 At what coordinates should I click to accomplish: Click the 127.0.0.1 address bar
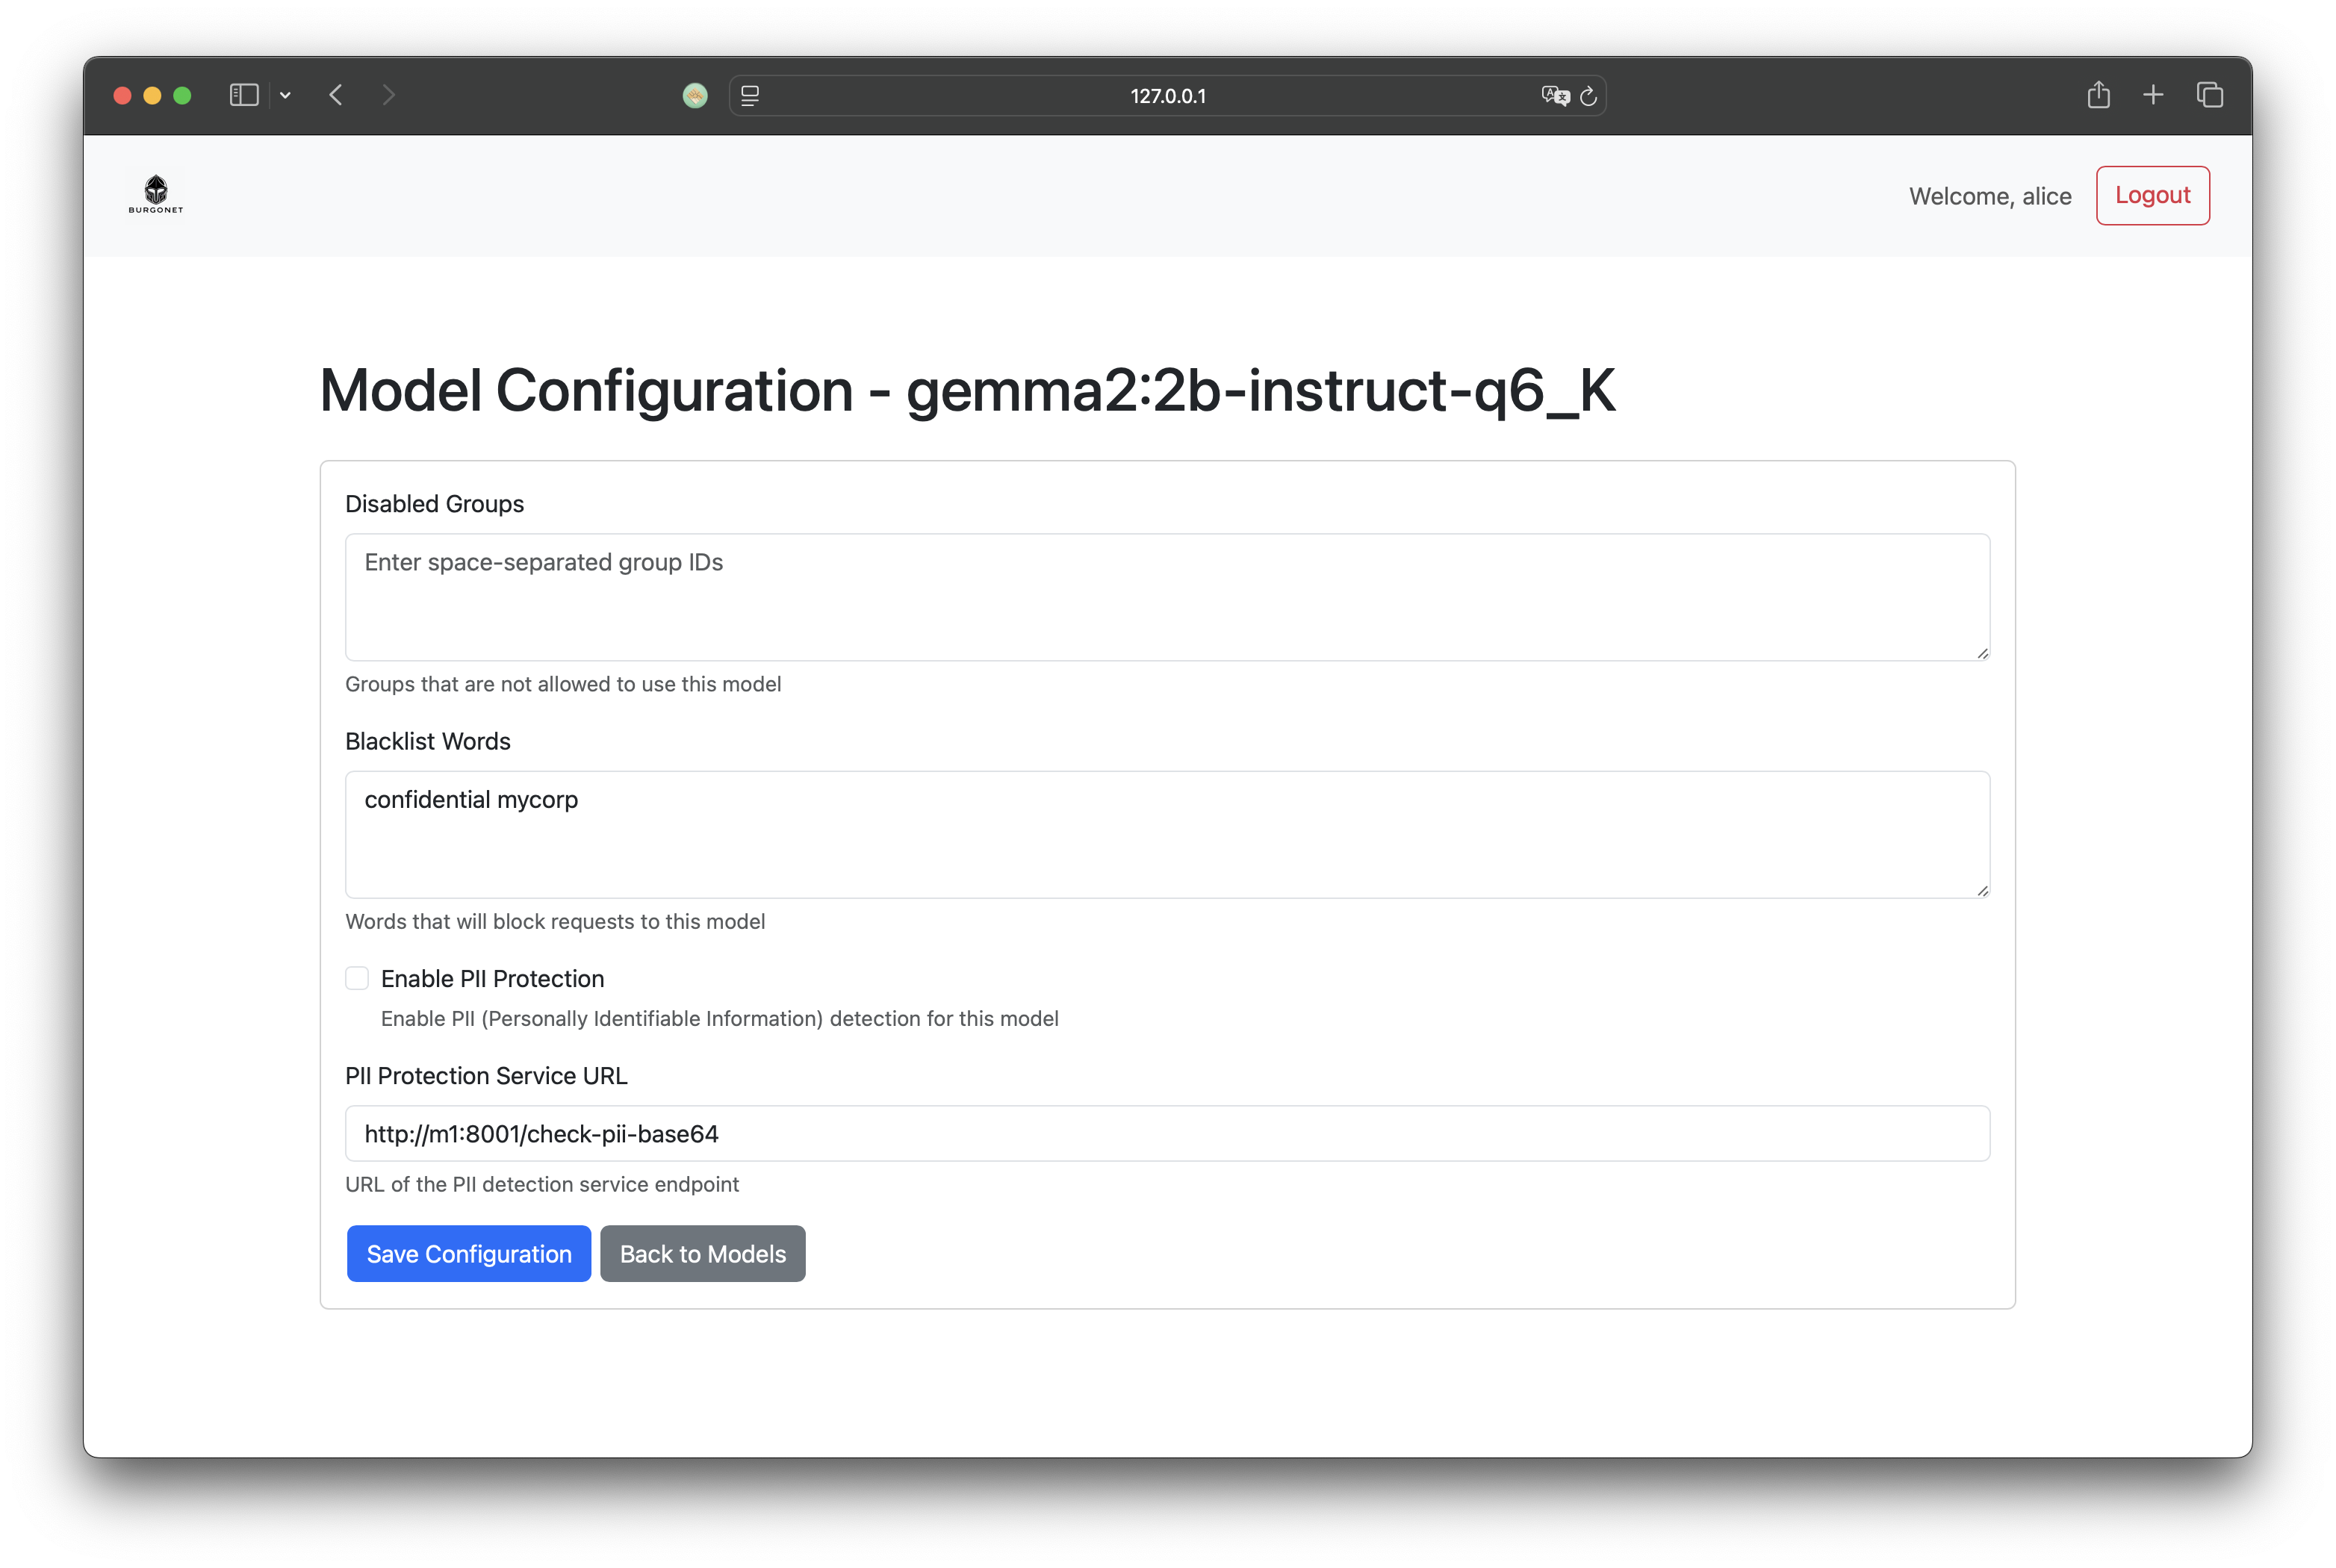pos(1167,96)
